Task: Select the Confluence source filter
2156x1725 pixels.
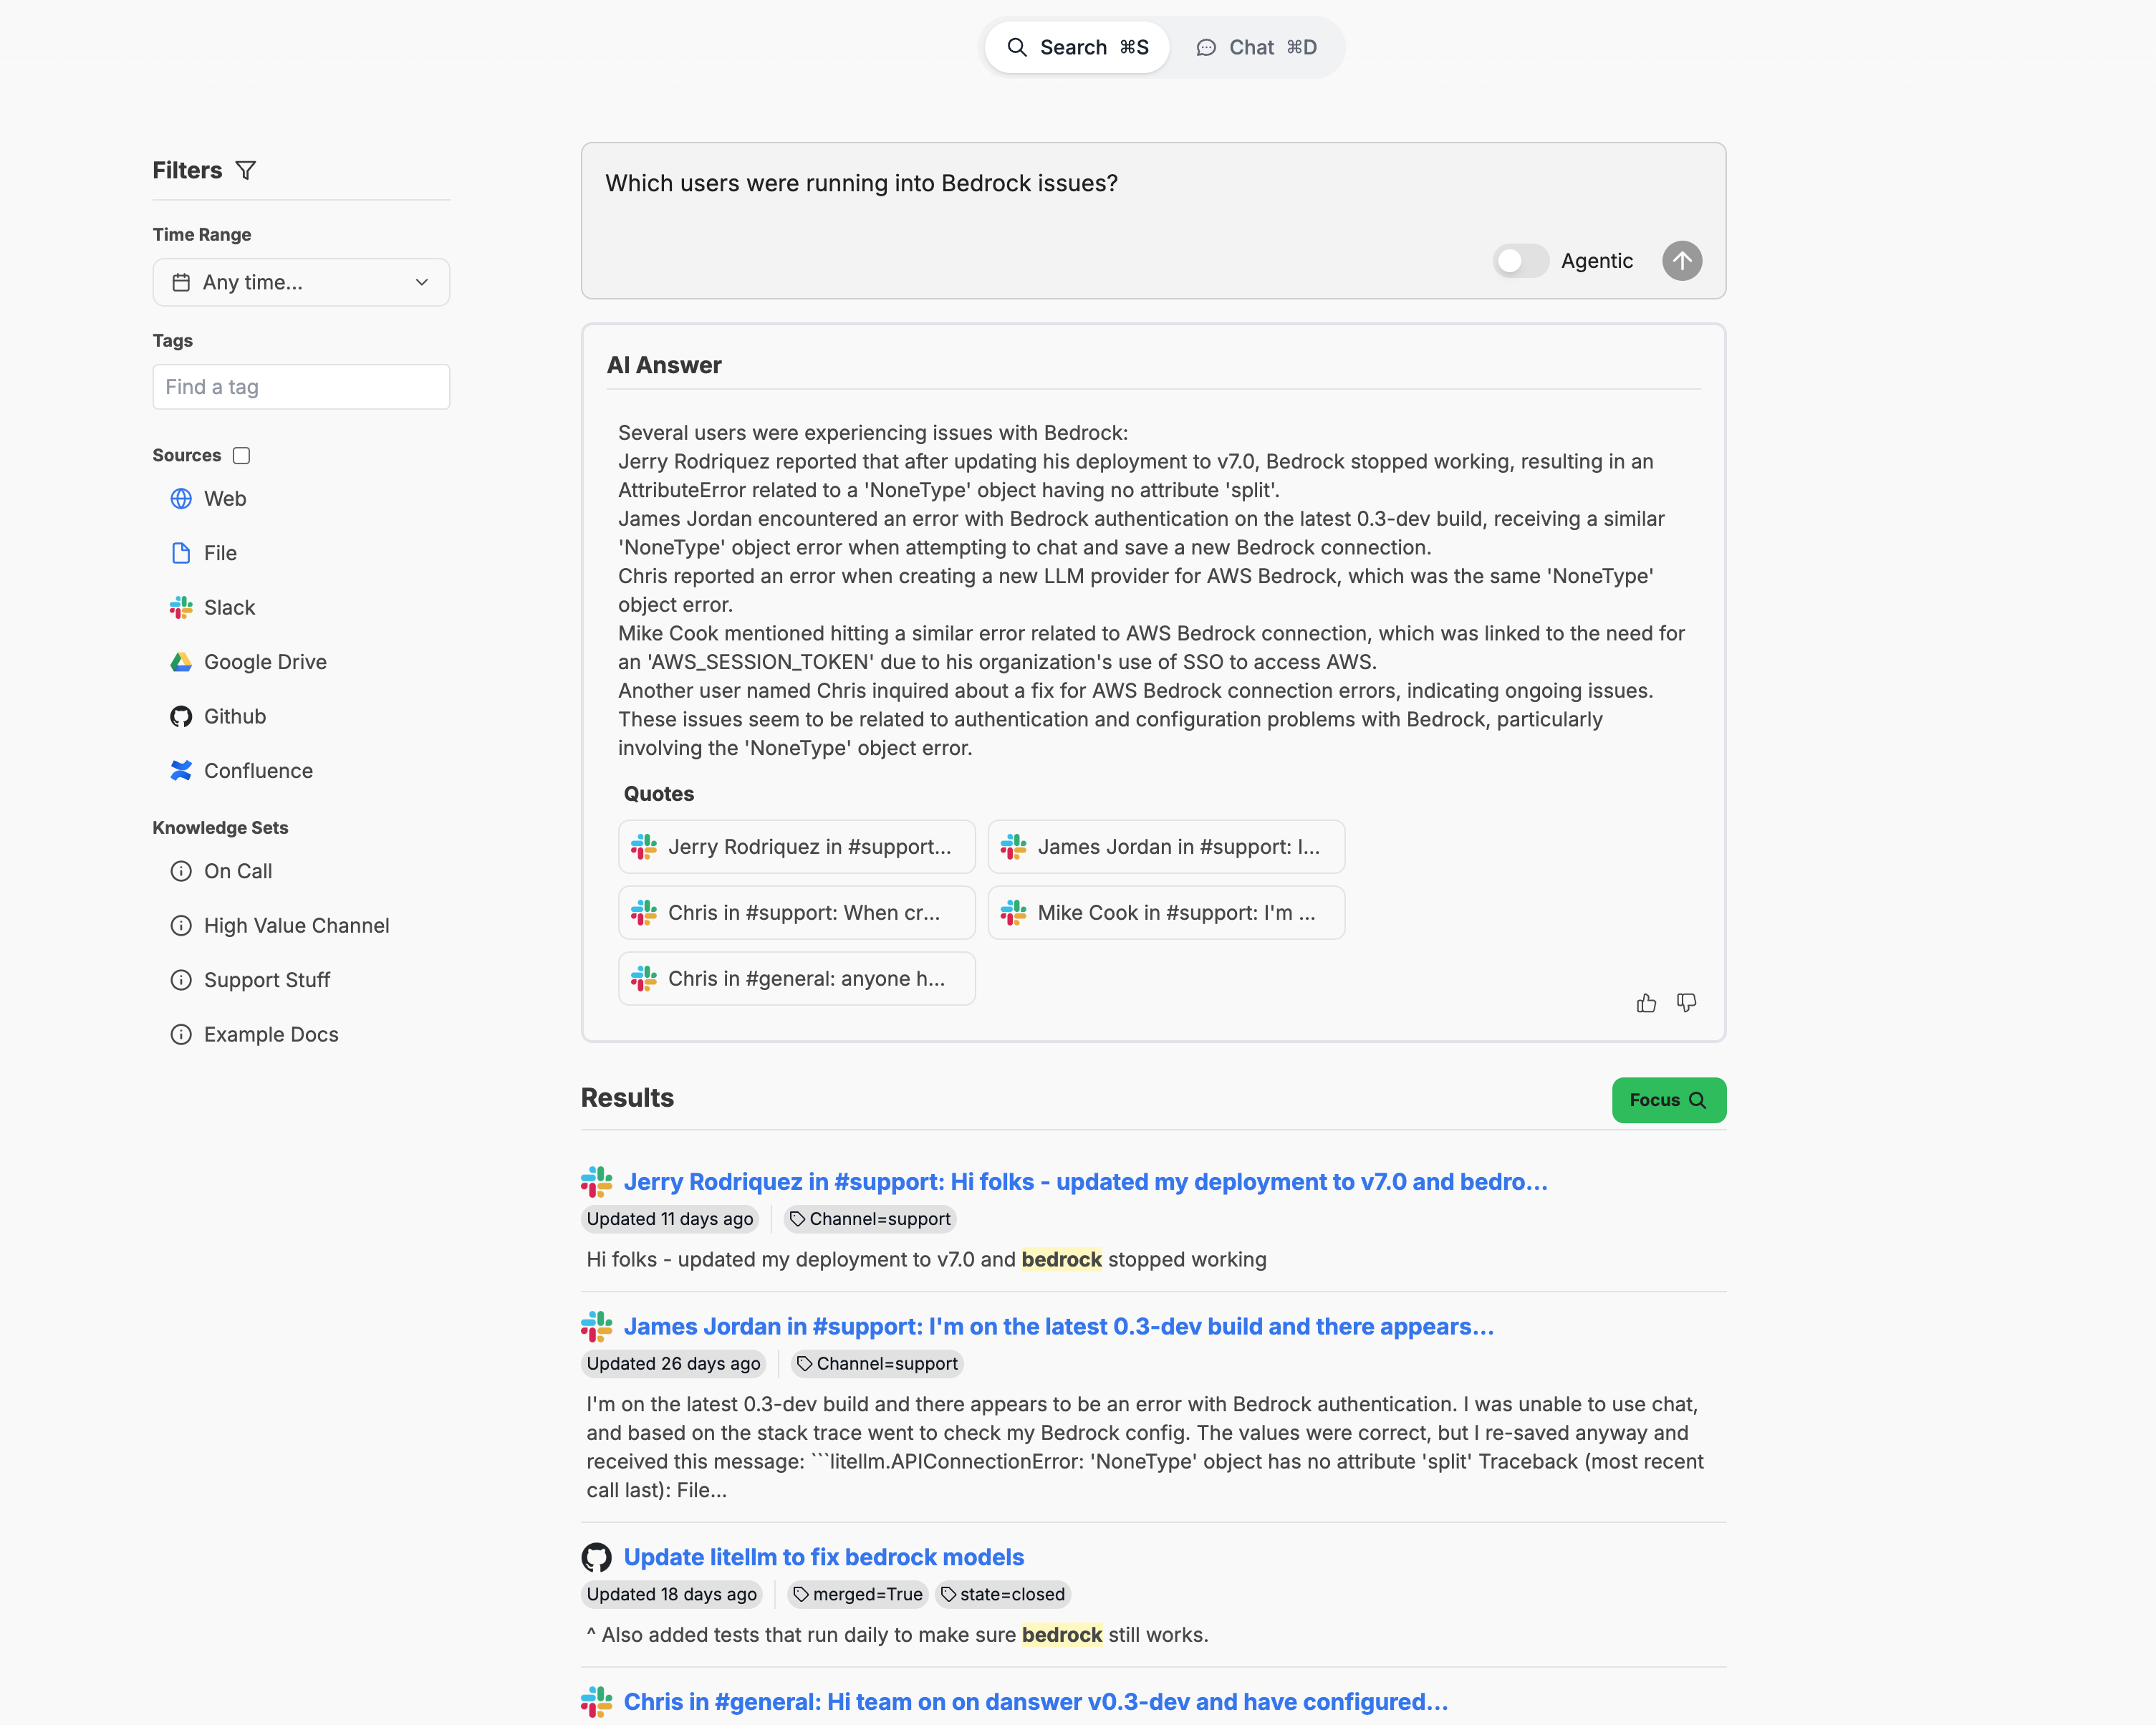Action: (258, 770)
